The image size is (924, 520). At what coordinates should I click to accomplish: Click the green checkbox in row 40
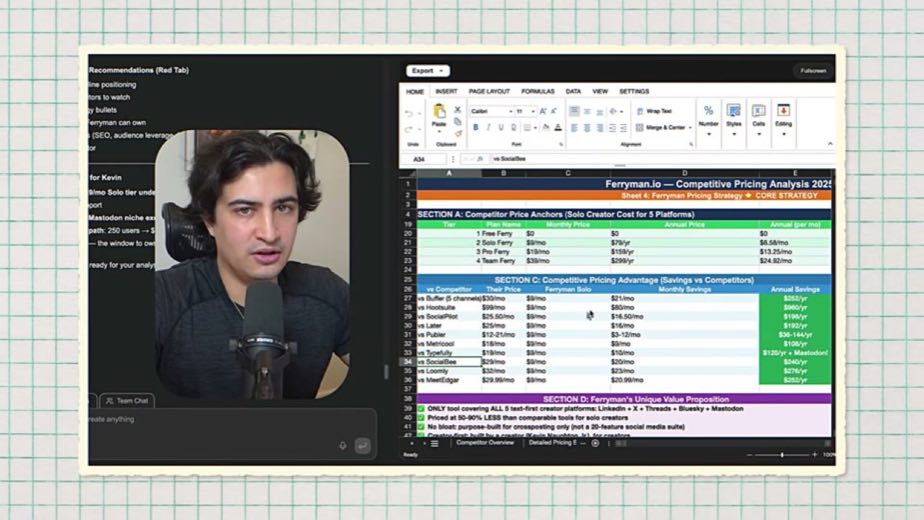421,417
